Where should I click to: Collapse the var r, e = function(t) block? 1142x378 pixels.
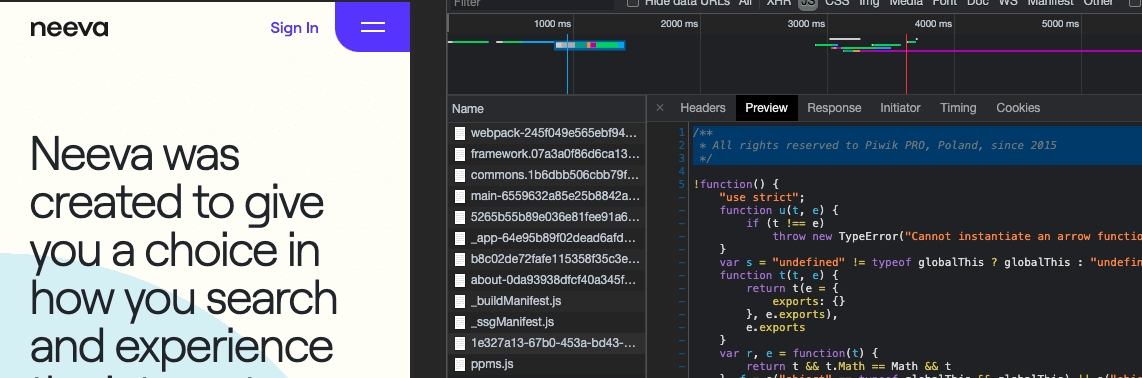tap(682, 354)
